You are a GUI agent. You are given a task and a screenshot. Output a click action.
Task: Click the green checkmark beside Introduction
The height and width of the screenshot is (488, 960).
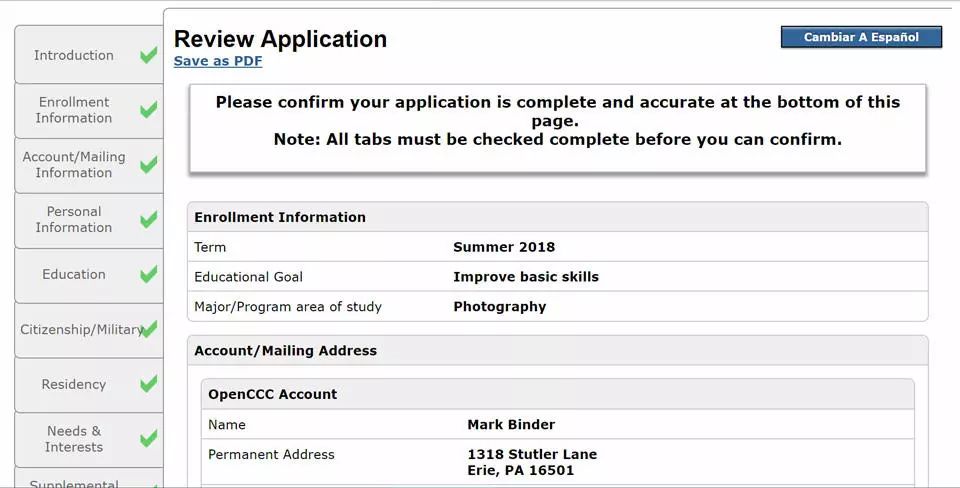point(148,55)
